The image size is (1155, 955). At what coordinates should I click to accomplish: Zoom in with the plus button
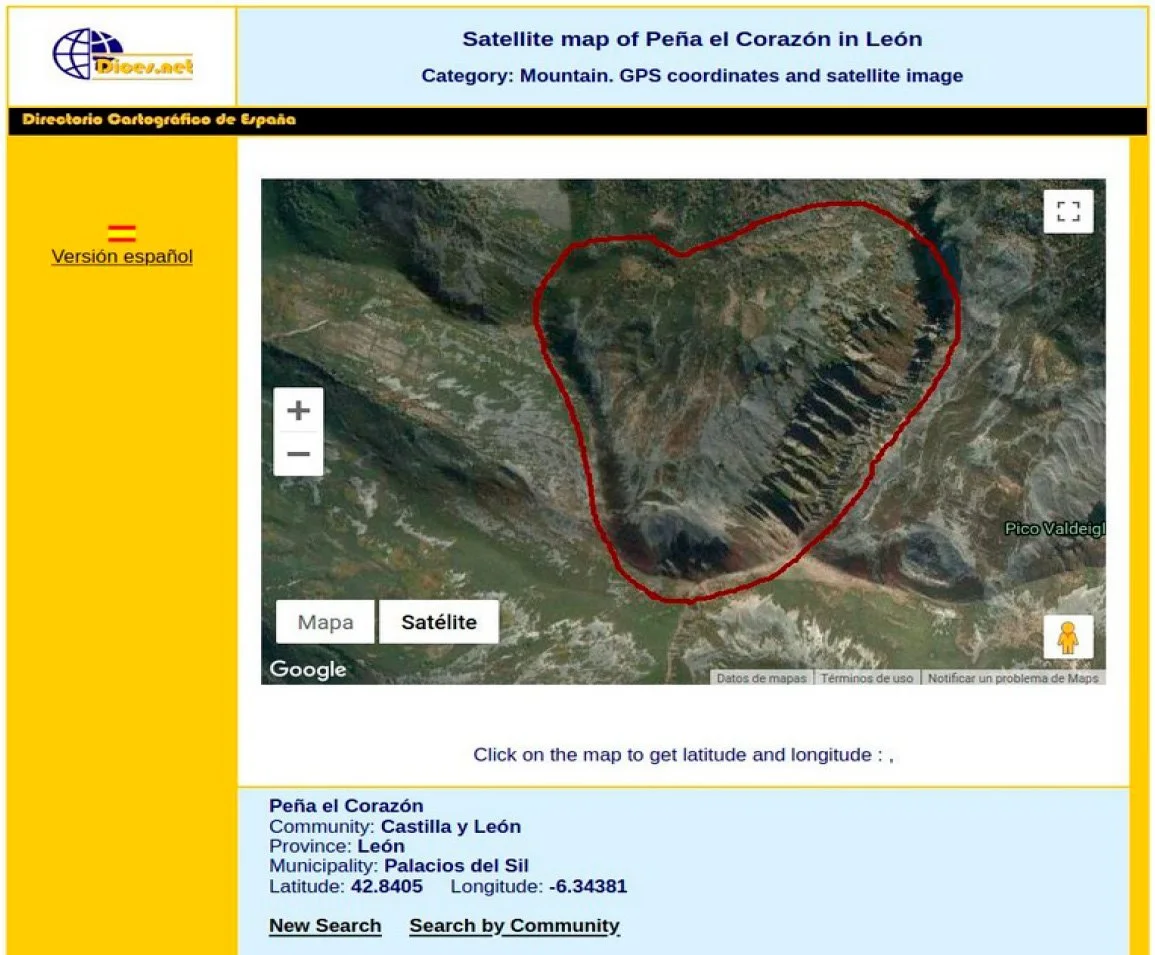click(x=298, y=410)
